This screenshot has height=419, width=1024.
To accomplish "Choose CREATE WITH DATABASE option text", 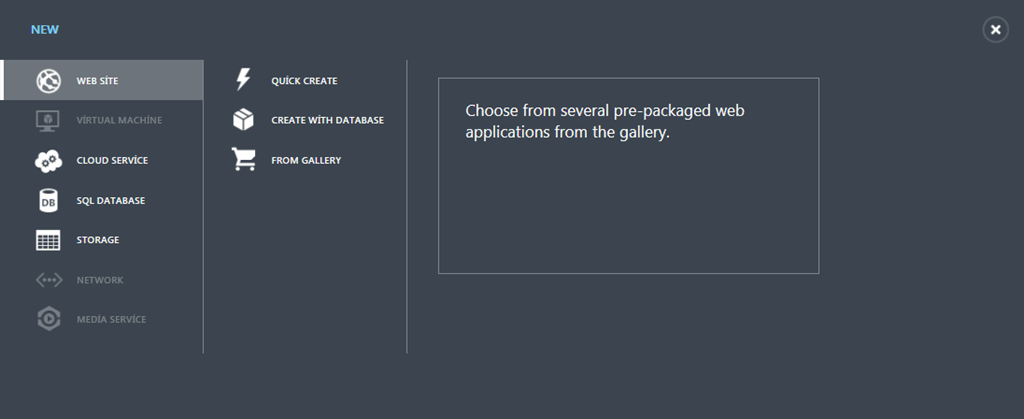I will click(x=328, y=121).
